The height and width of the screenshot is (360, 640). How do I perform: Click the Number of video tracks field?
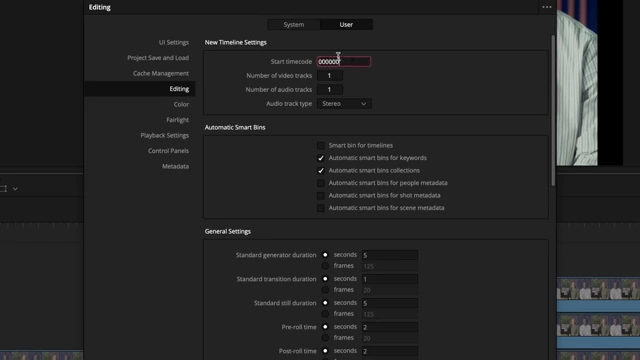[330, 76]
